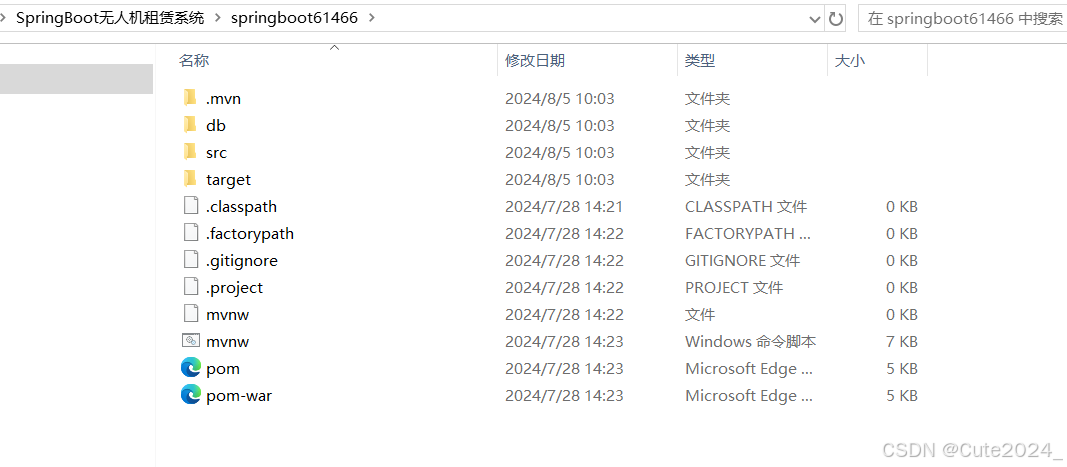Select the db folder icon
Screen dimensions: 1067x467
coord(190,125)
